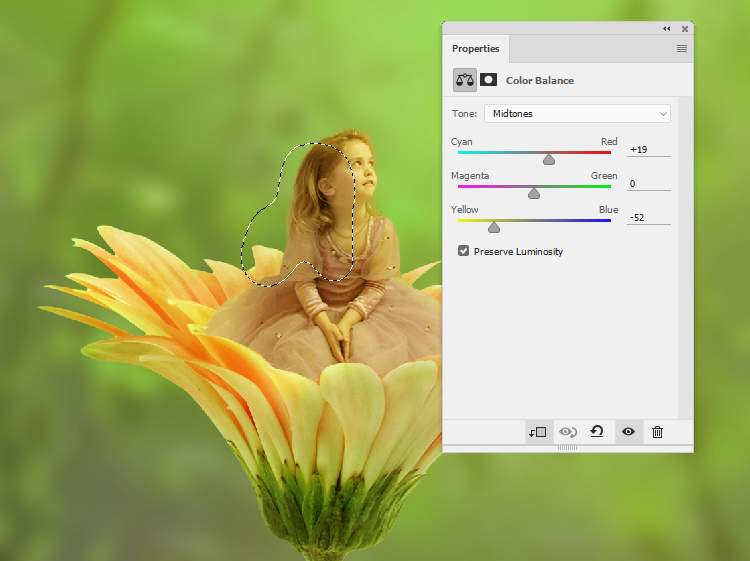
Task: Reset Color Balance to defaults
Action: click(596, 432)
